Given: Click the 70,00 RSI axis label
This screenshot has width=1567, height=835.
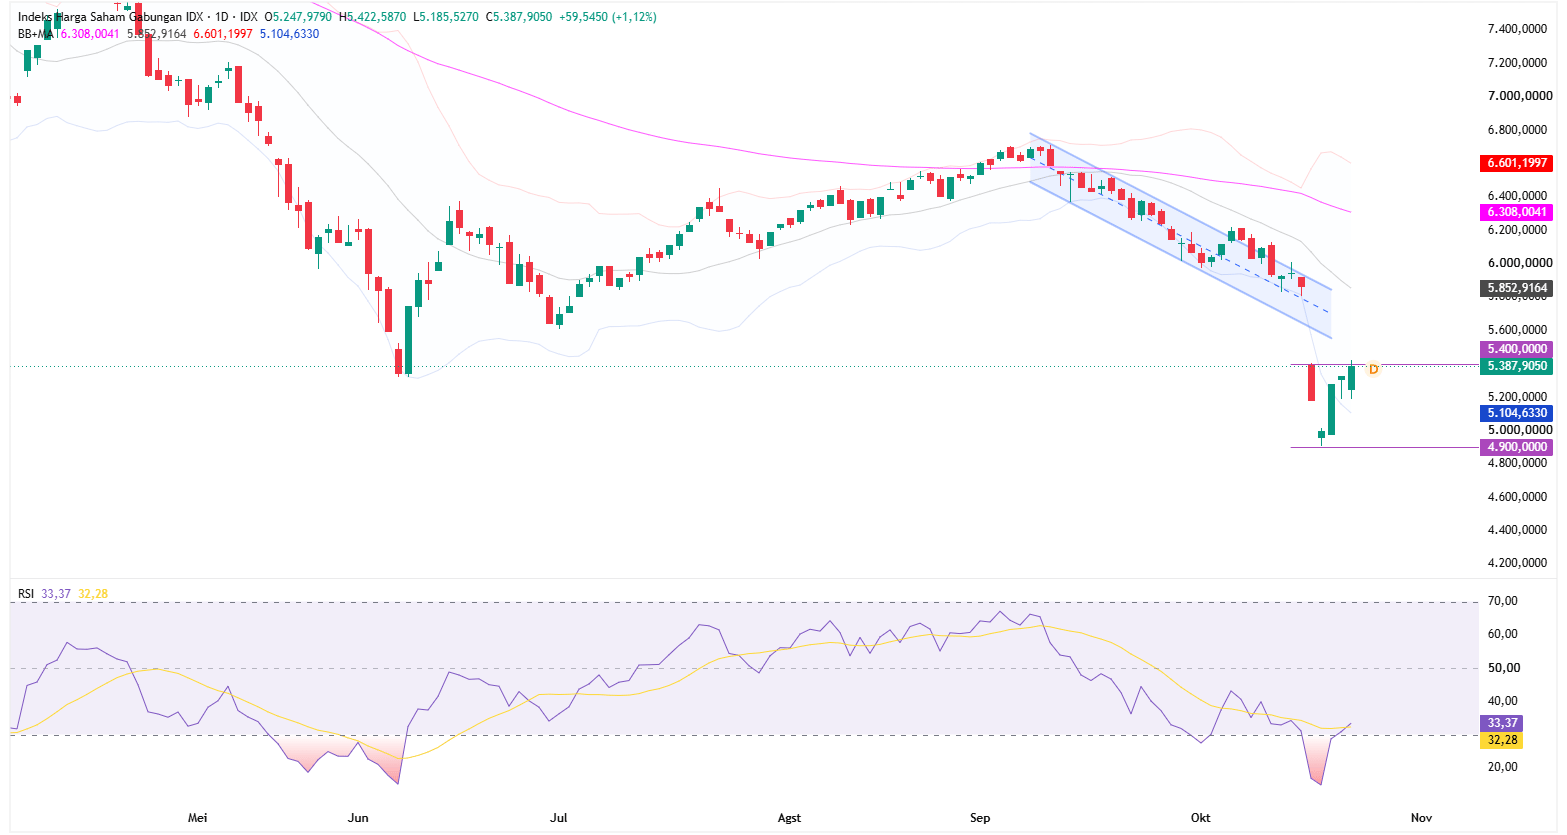Looking at the screenshot, I should 1503,601.
